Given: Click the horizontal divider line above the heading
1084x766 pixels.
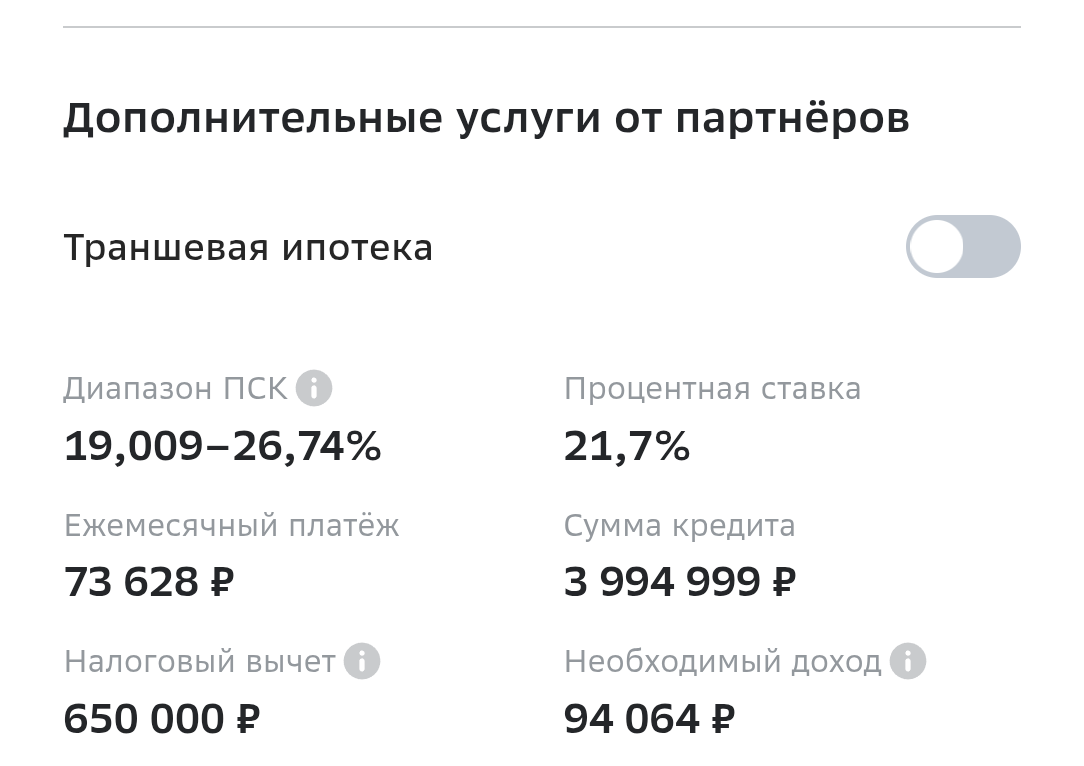Looking at the screenshot, I should tap(541, 27).
